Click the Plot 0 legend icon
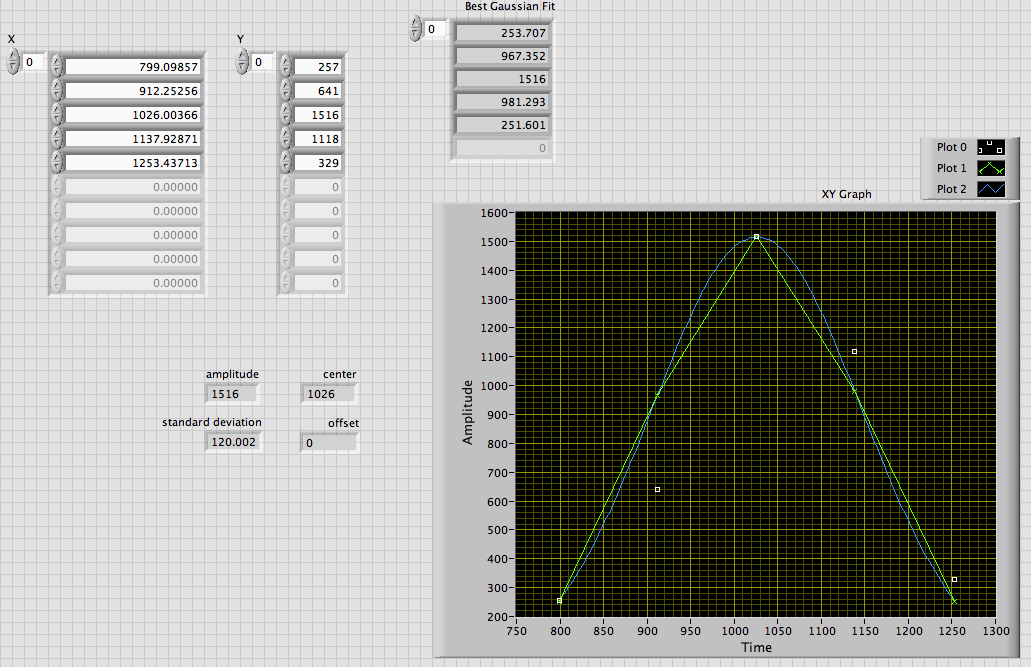 click(991, 147)
